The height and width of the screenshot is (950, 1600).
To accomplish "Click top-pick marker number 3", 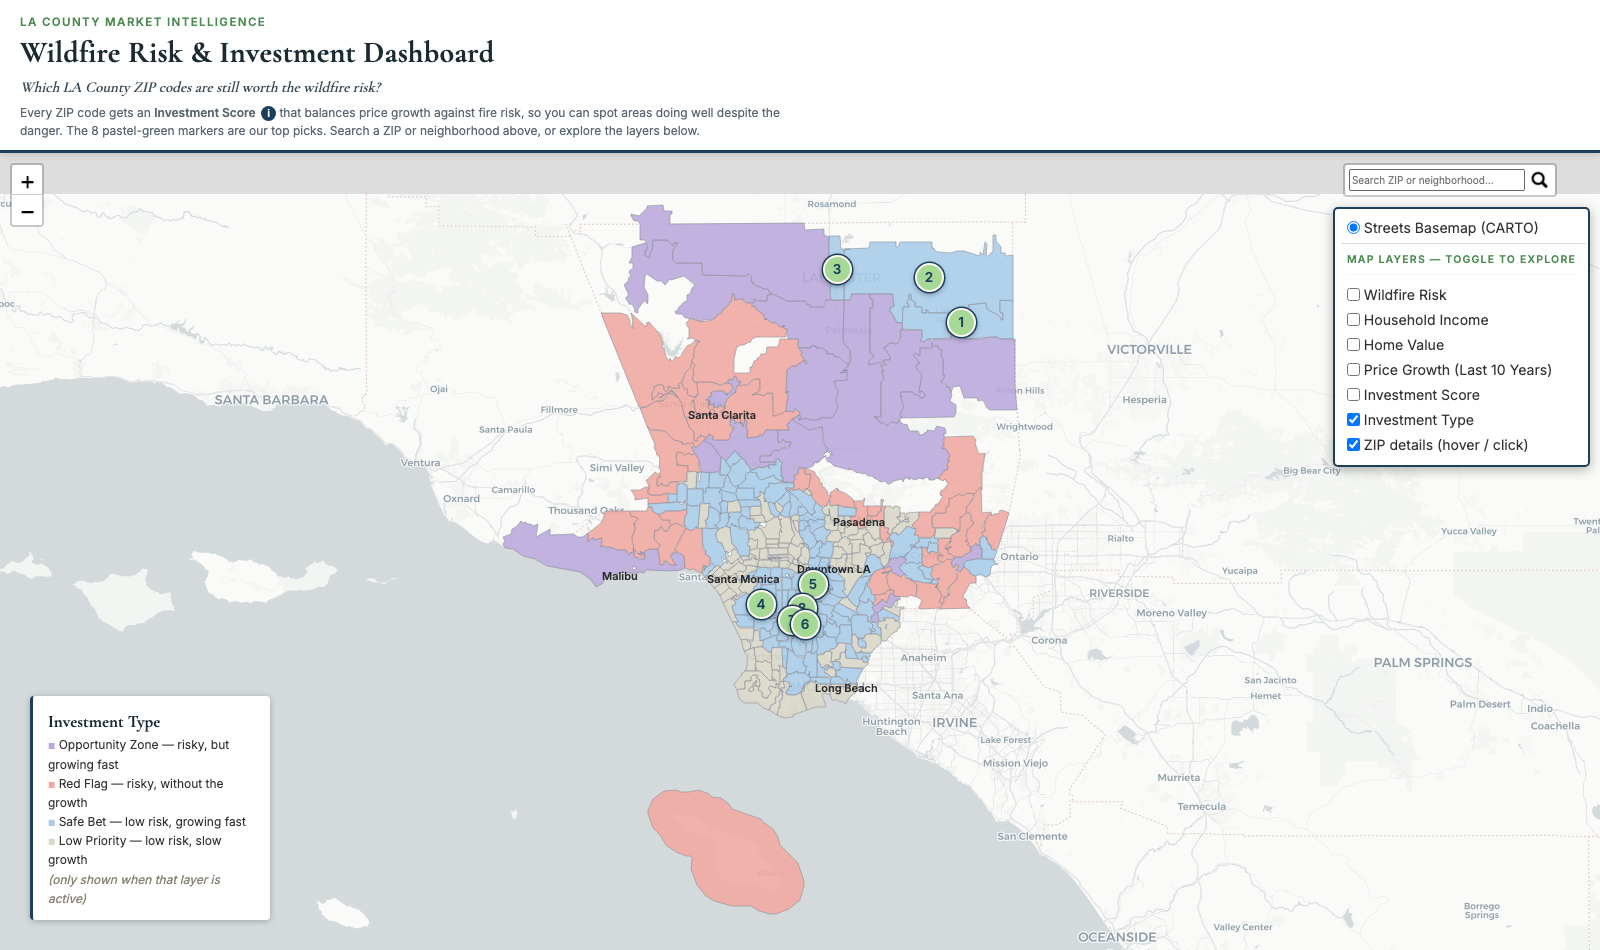I will pos(837,269).
